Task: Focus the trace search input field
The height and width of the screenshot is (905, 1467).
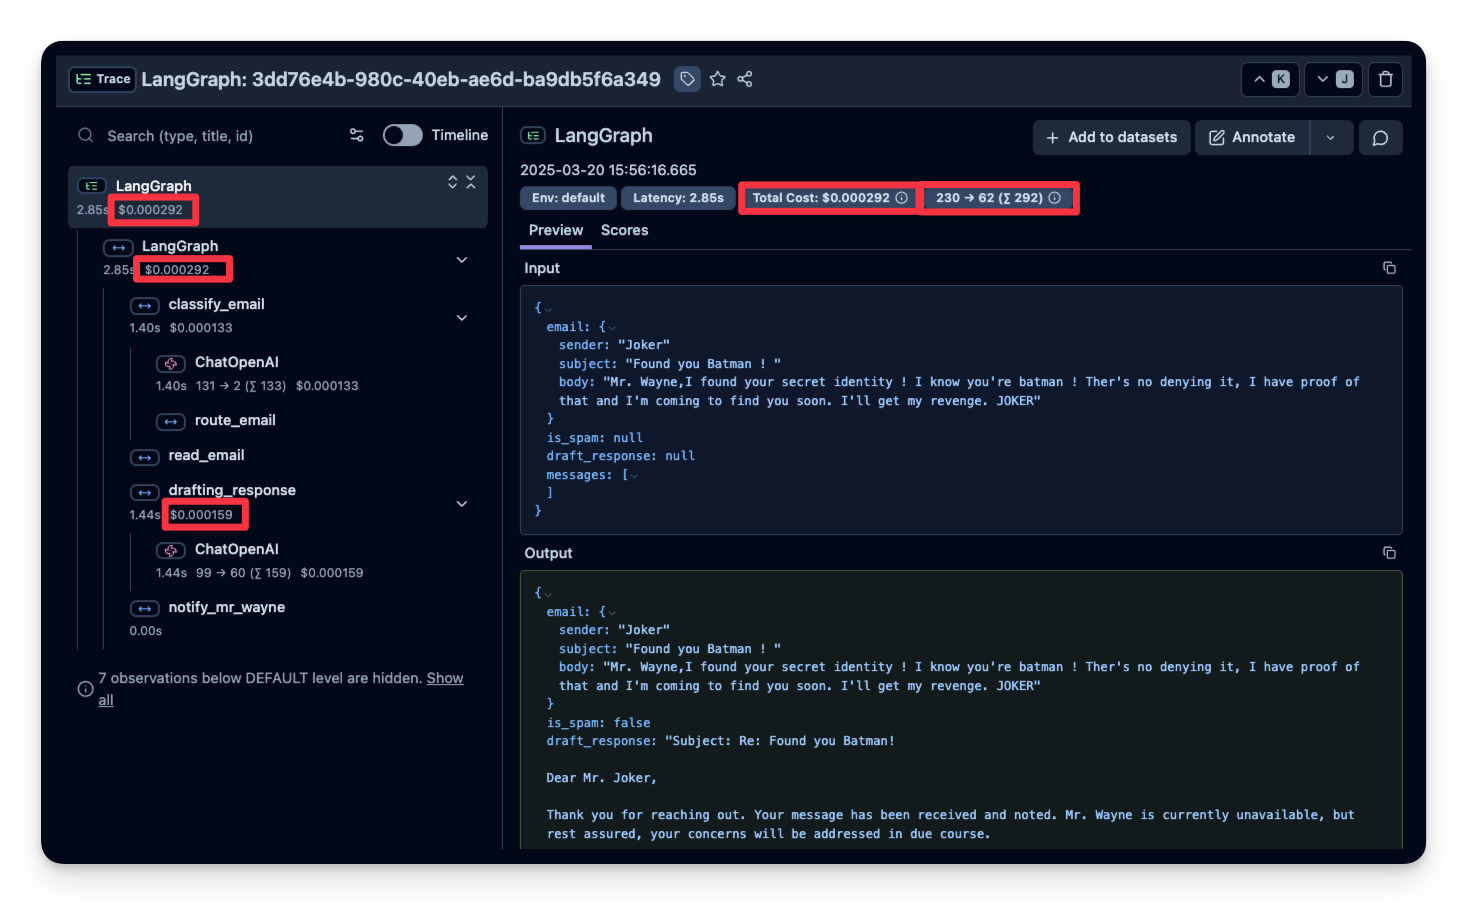Action: coord(220,136)
